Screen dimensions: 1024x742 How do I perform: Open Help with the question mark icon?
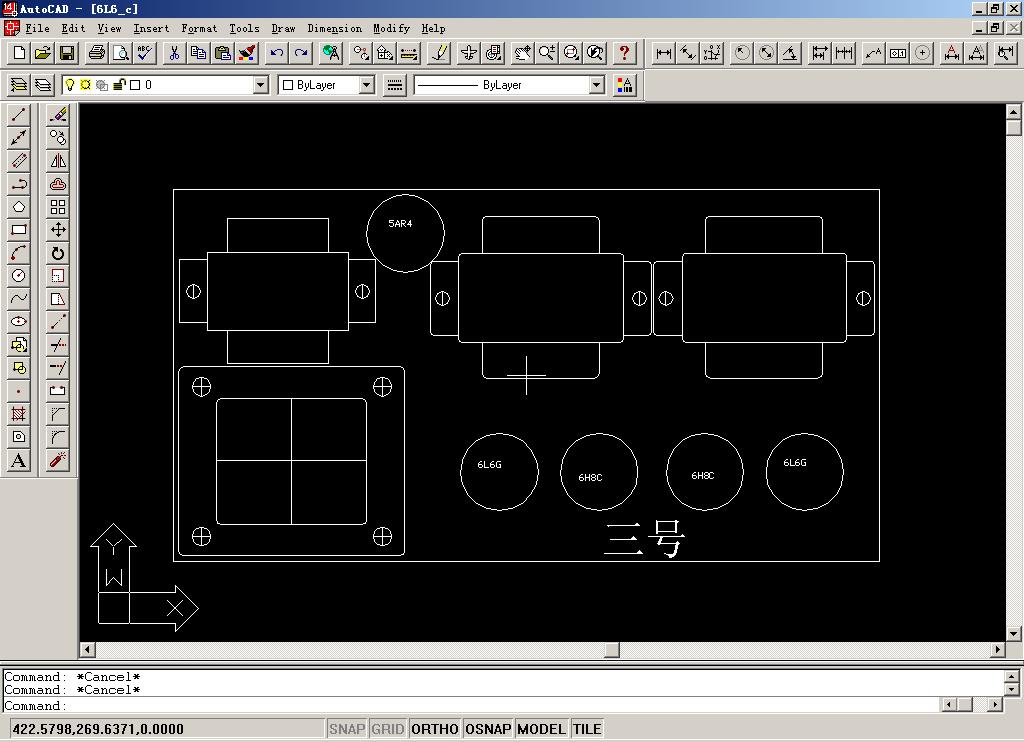624,53
